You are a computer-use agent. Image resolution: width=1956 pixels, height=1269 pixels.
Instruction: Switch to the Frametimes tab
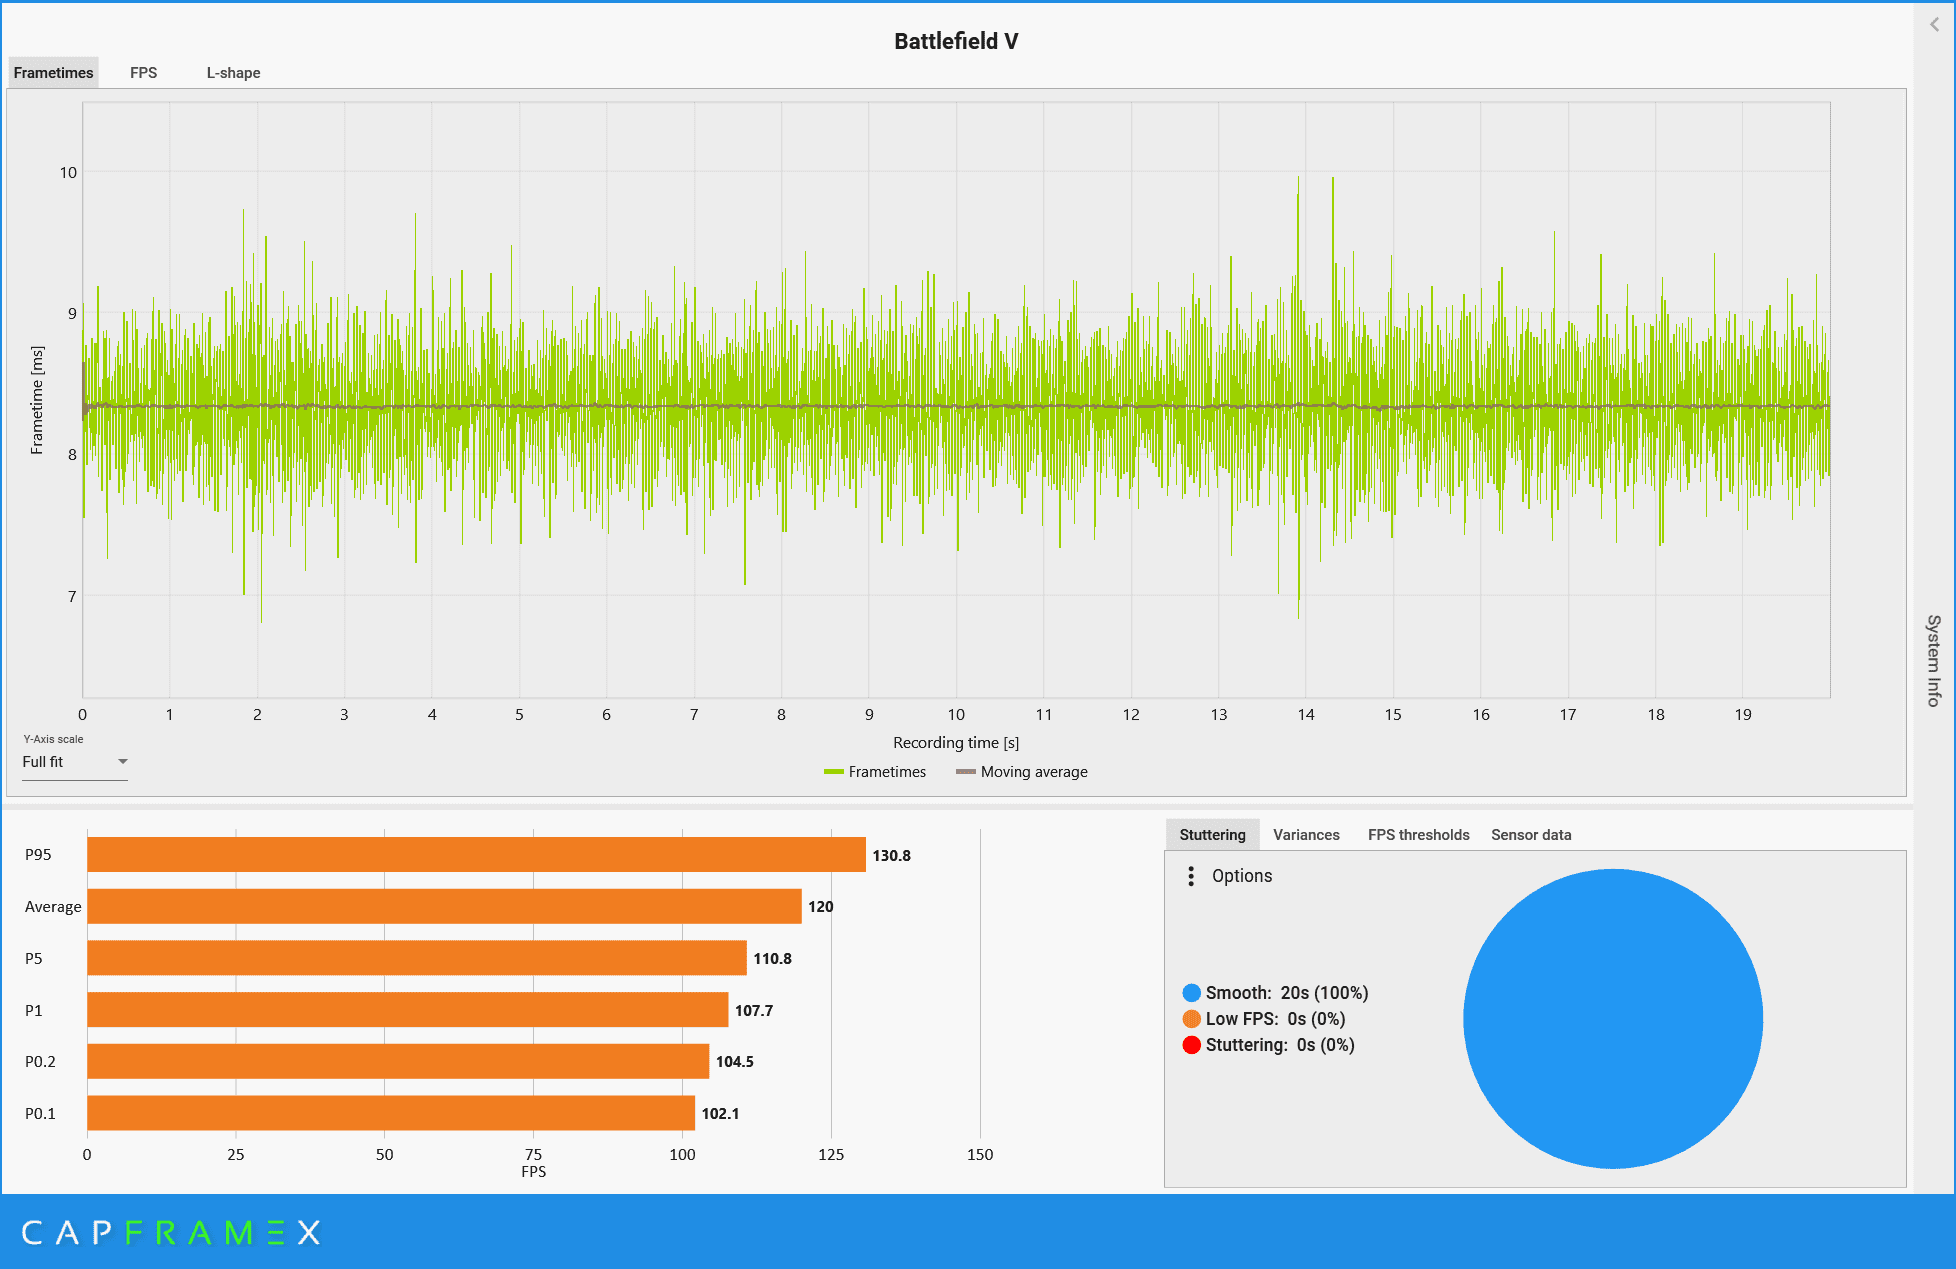[54, 73]
